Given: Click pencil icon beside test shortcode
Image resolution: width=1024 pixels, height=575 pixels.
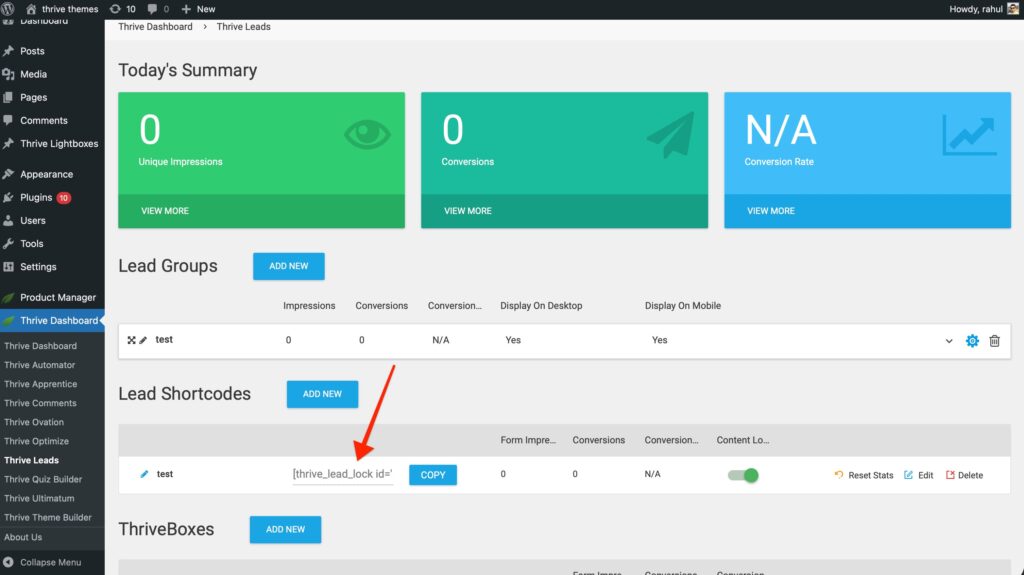Looking at the screenshot, I should click(144, 474).
